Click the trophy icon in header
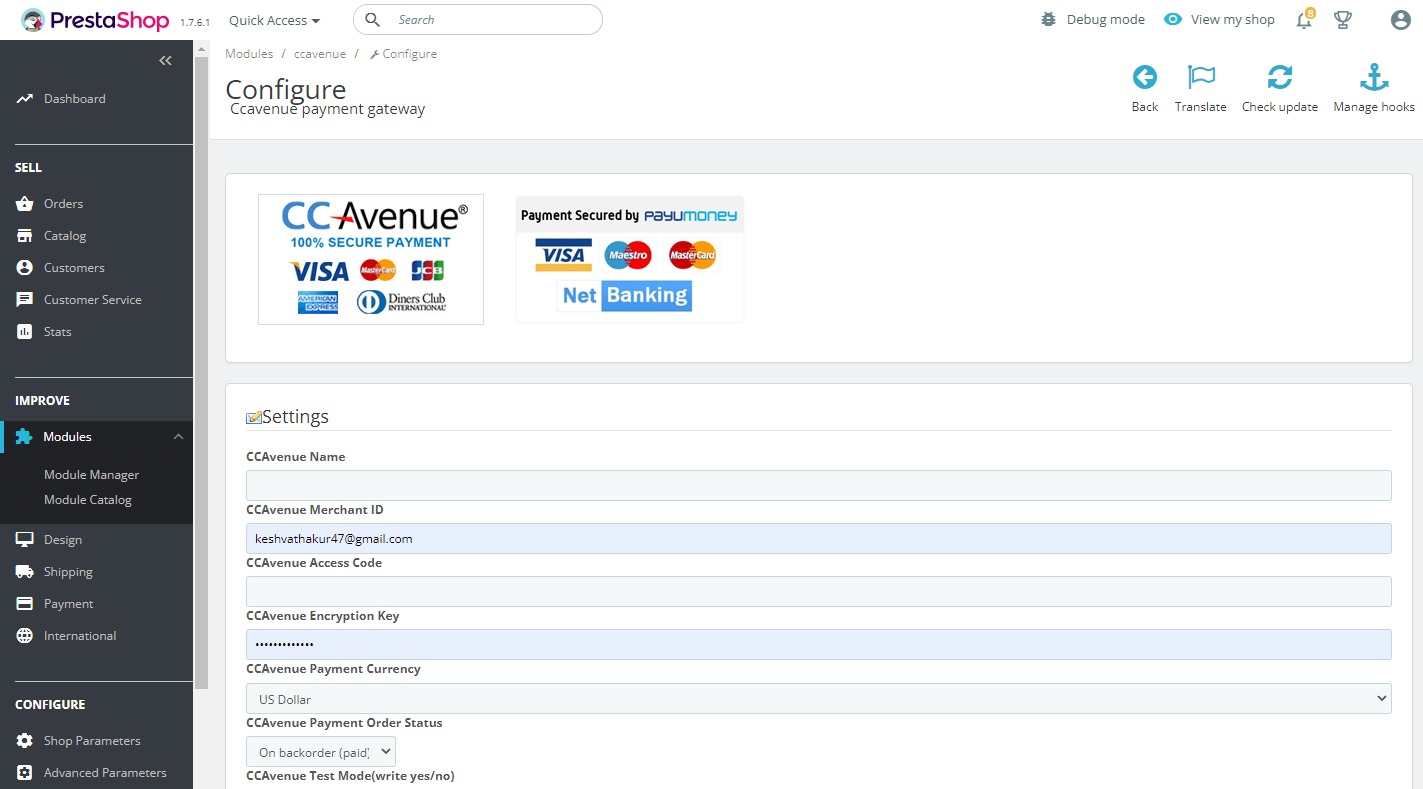 [x=1343, y=20]
